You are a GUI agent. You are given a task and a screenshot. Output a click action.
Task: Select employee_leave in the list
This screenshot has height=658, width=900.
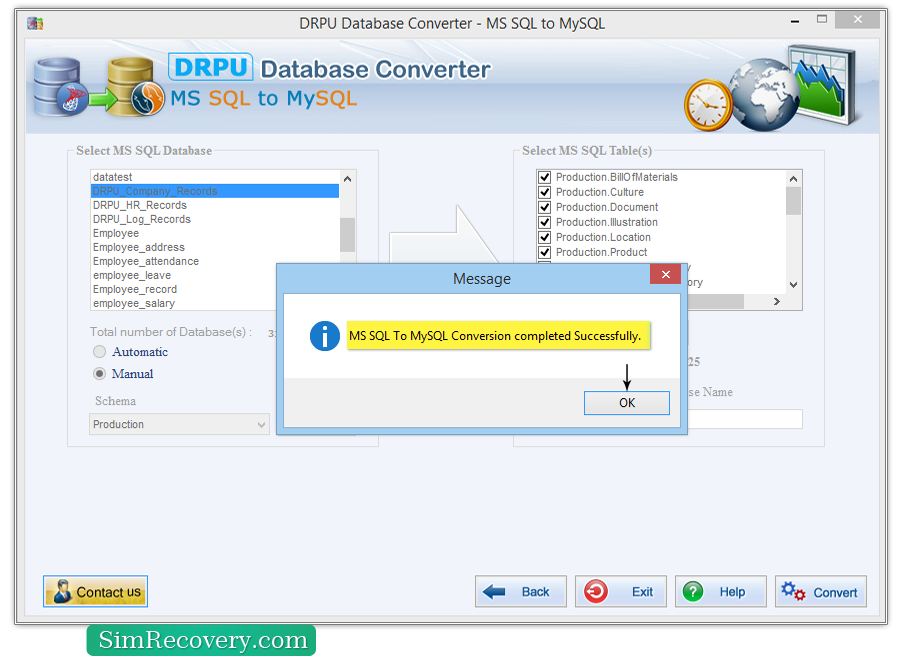[x=184, y=275]
